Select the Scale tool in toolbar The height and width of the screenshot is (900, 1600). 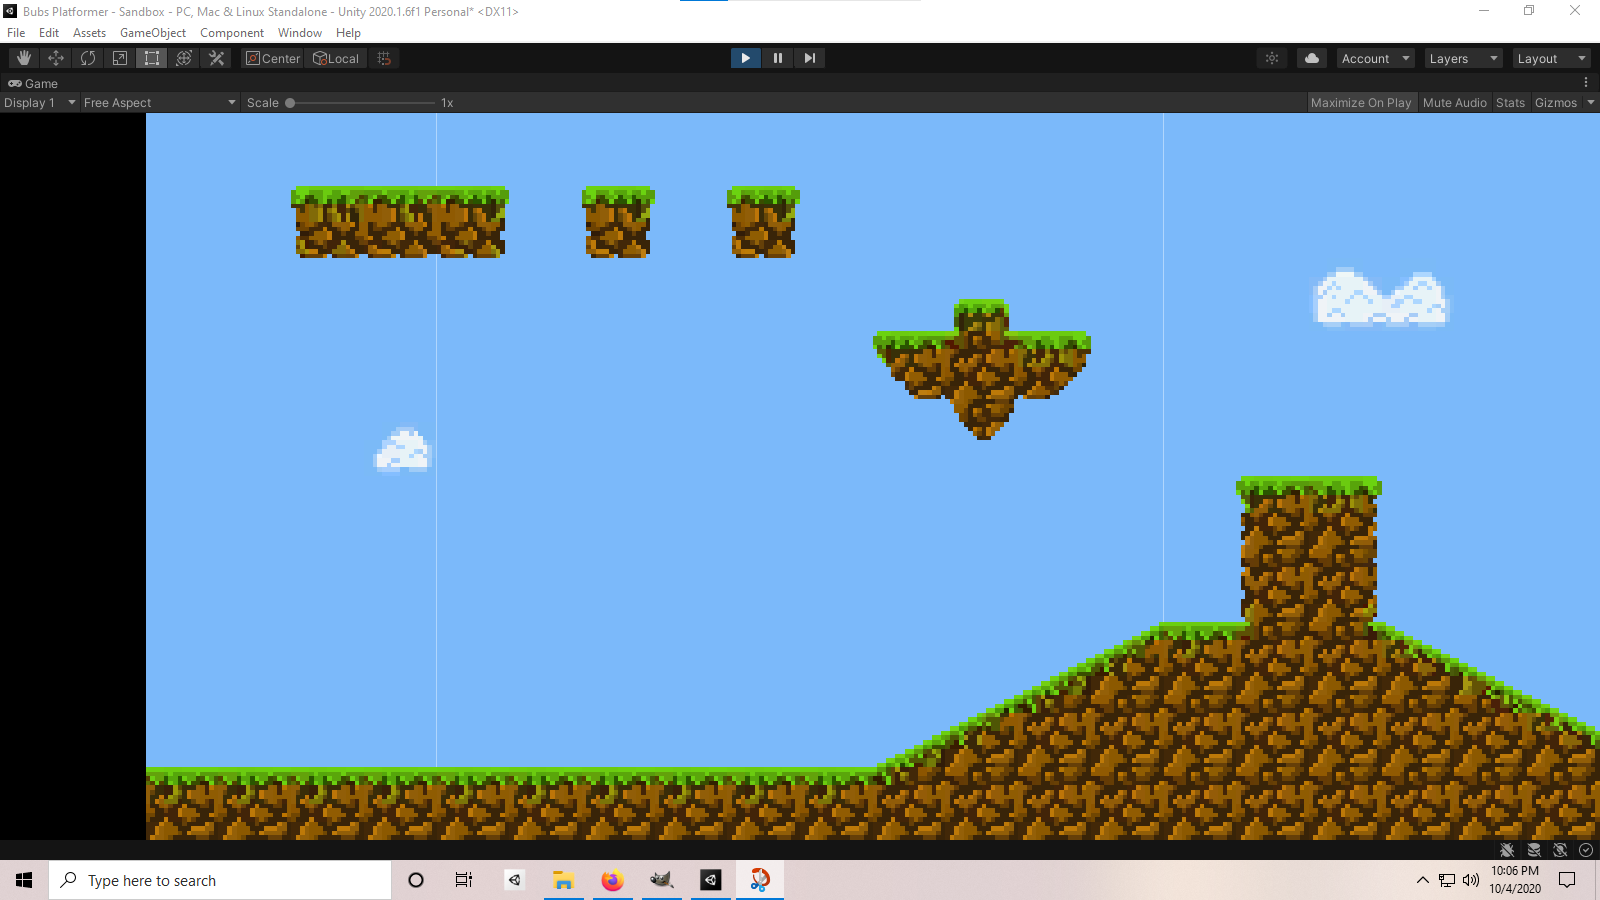click(120, 58)
